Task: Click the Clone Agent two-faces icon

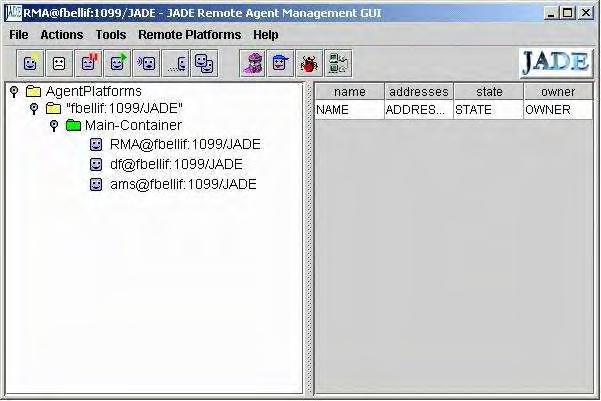Action: [205, 63]
